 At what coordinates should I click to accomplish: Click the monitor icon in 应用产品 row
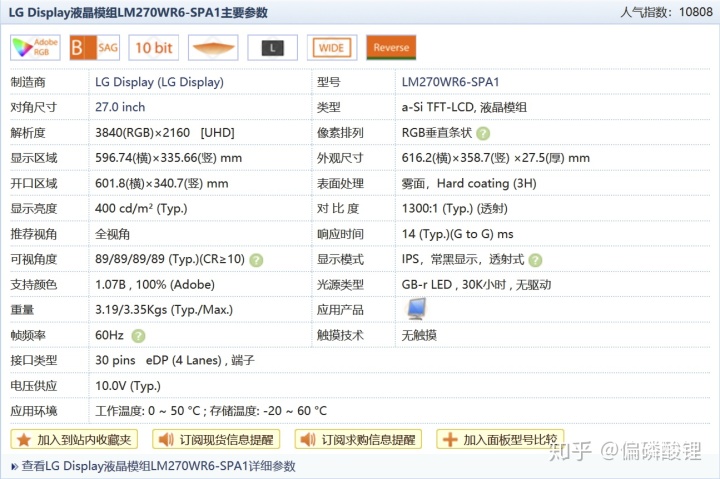tap(416, 309)
